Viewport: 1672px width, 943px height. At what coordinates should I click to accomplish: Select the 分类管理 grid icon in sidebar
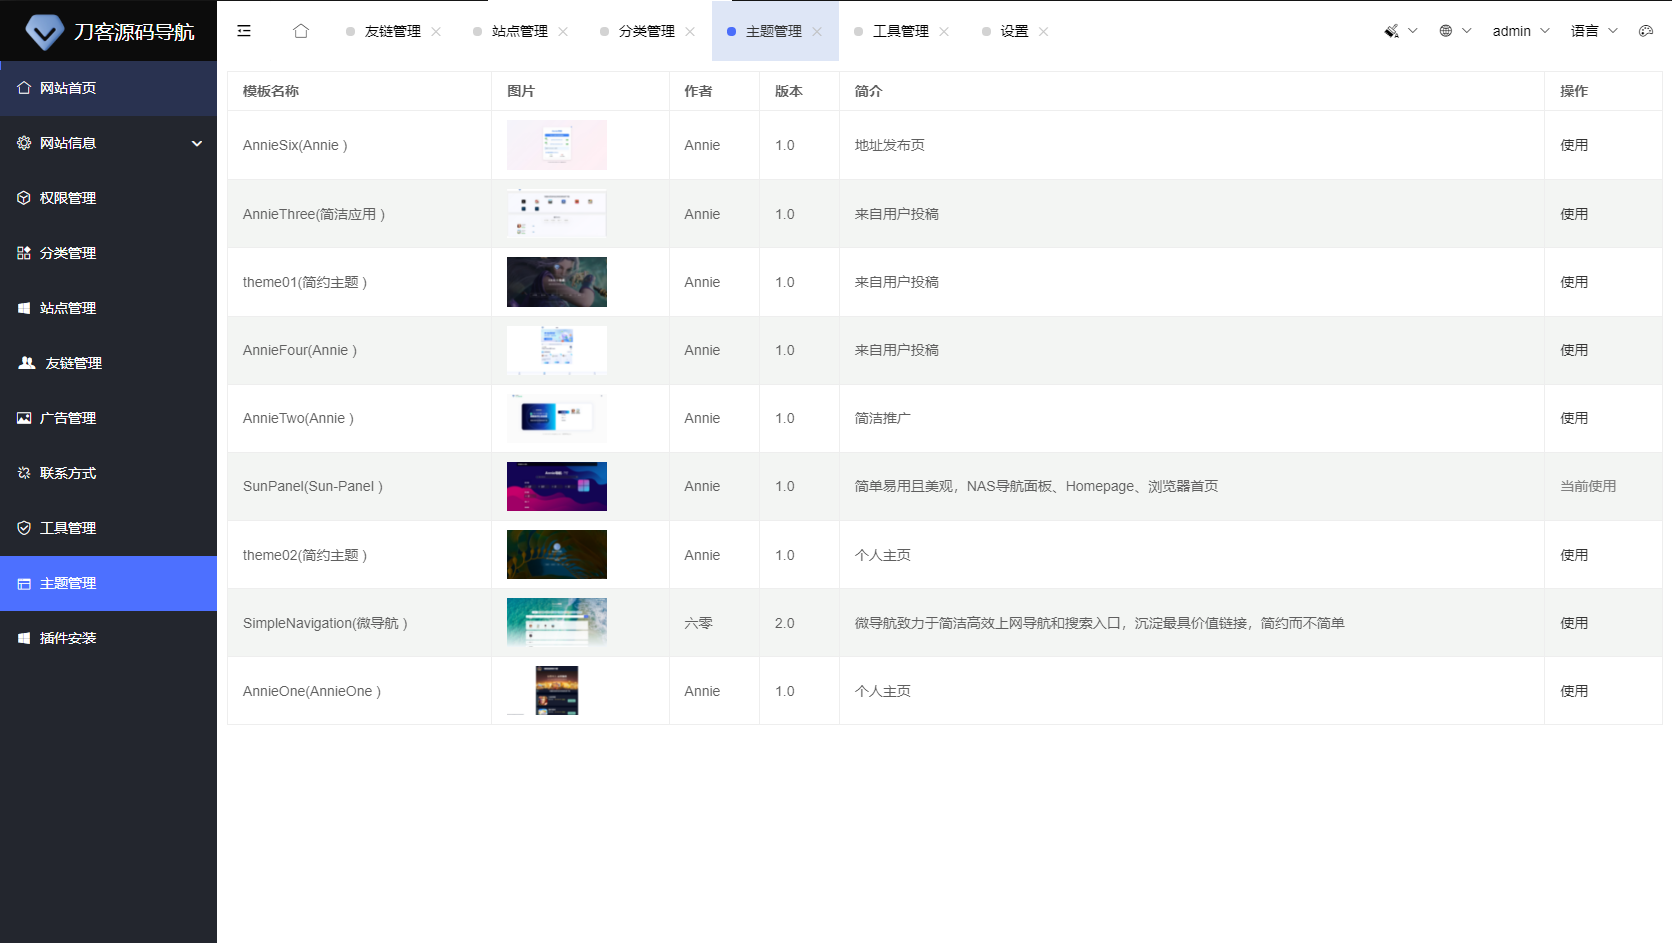[x=24, y=252]
